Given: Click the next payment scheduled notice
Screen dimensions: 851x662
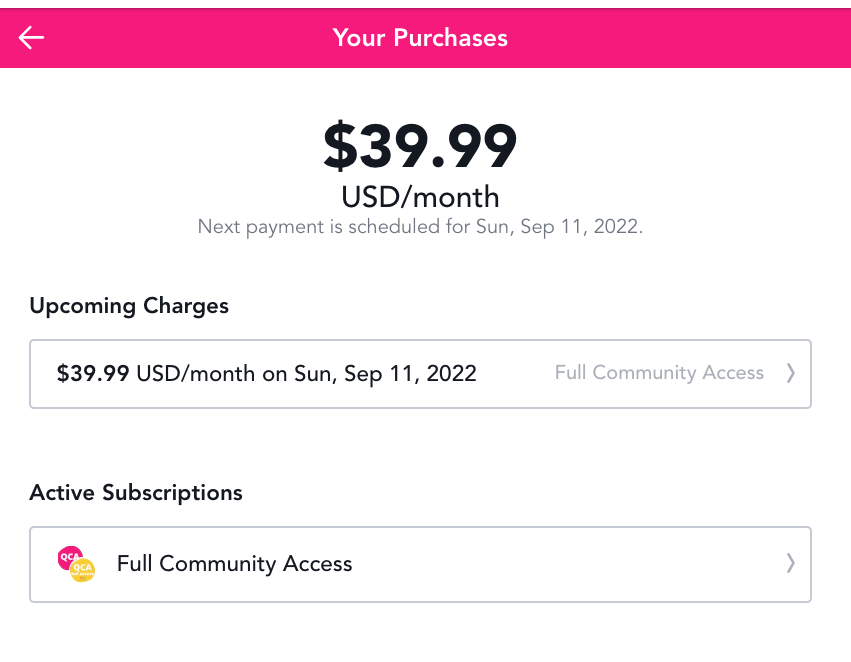Looking at the screenshot, I should pyautogui.click(x=420, y=227).
